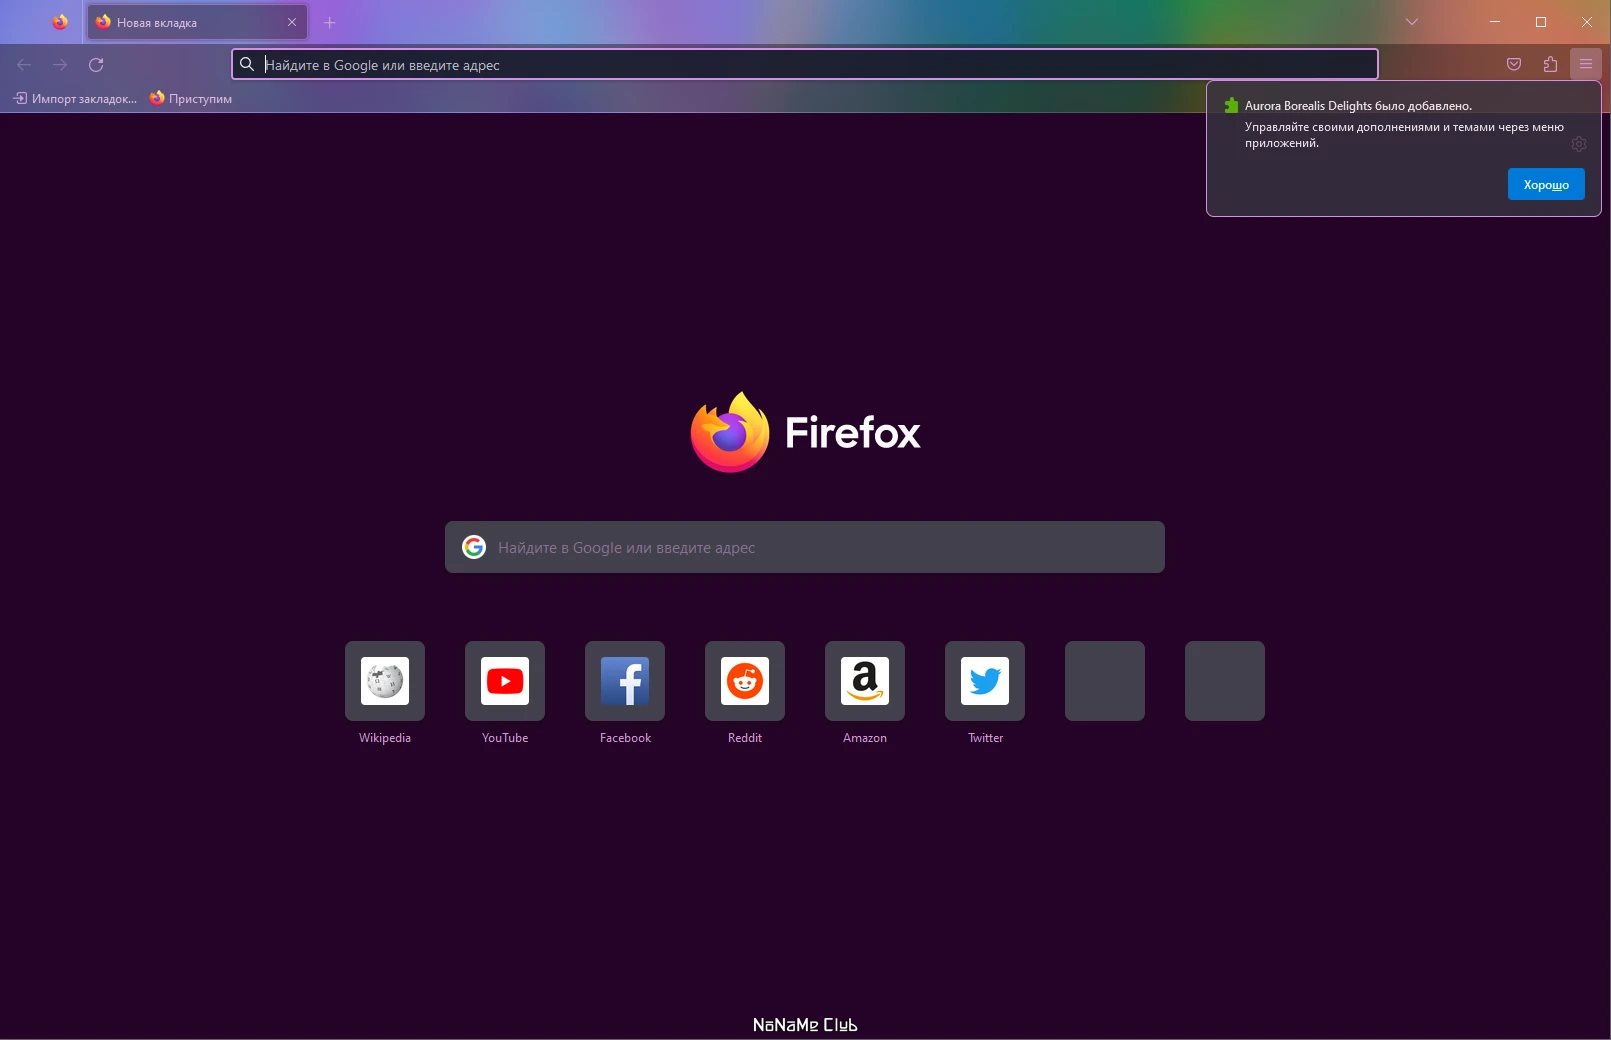Image resolution: width=1611 pixels, height=1040 pixels.
Task: Click the Reddit label text
Action: point(745,738)
